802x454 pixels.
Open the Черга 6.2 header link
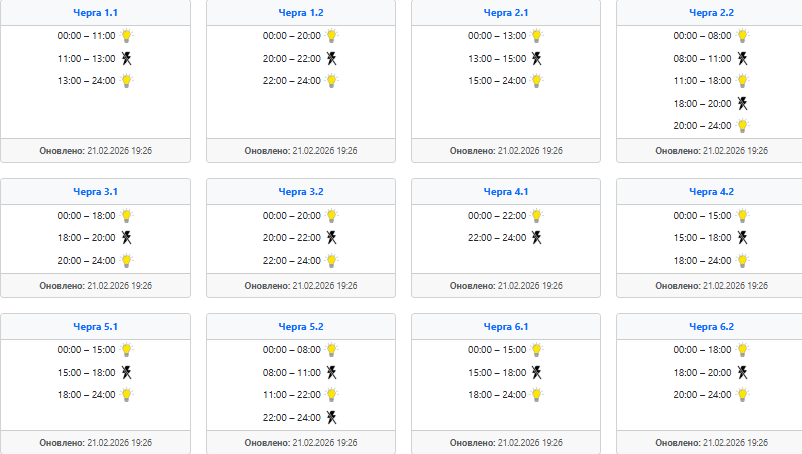pos(712,326)
